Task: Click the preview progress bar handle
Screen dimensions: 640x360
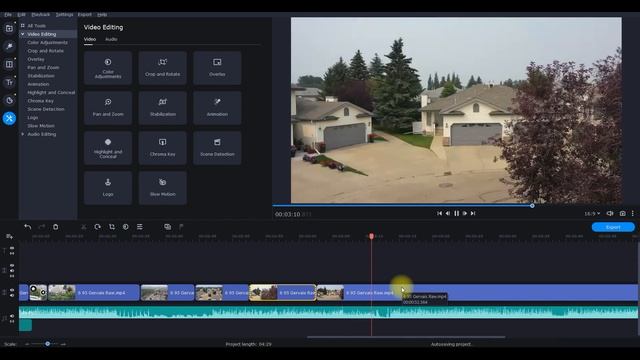Action: tap(532, 206)
